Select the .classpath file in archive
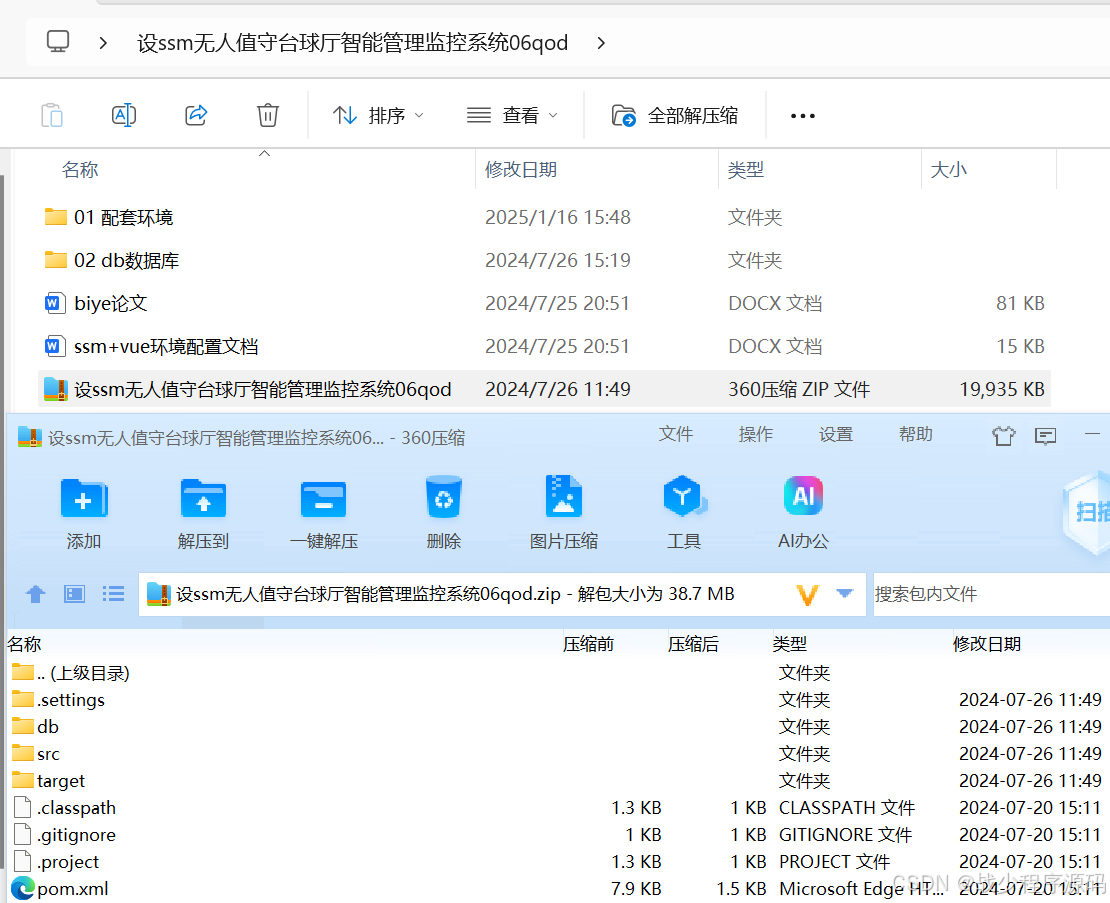 click(64, 807)
